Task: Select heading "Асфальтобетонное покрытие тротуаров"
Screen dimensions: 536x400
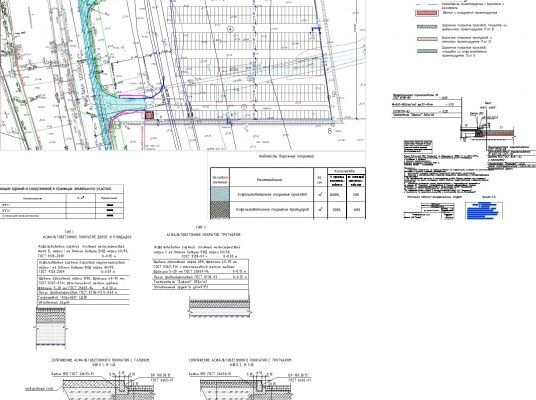Action: 203,235
